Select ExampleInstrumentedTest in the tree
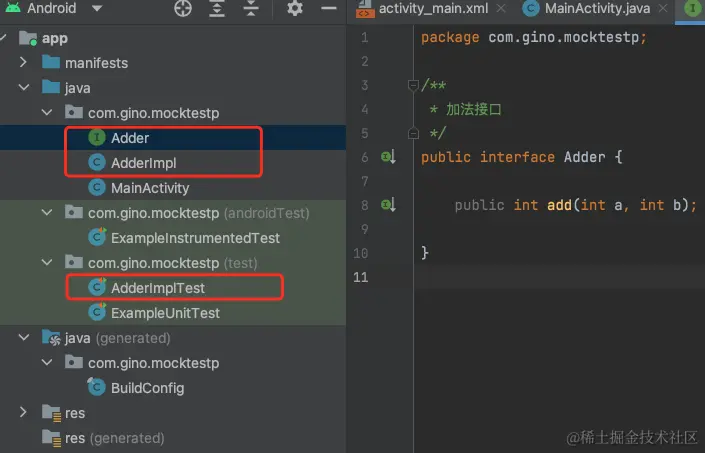 (195, 238)
